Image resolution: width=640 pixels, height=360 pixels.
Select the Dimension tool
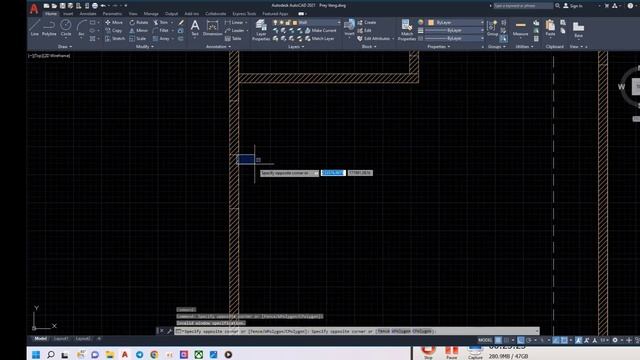[213, 28]
